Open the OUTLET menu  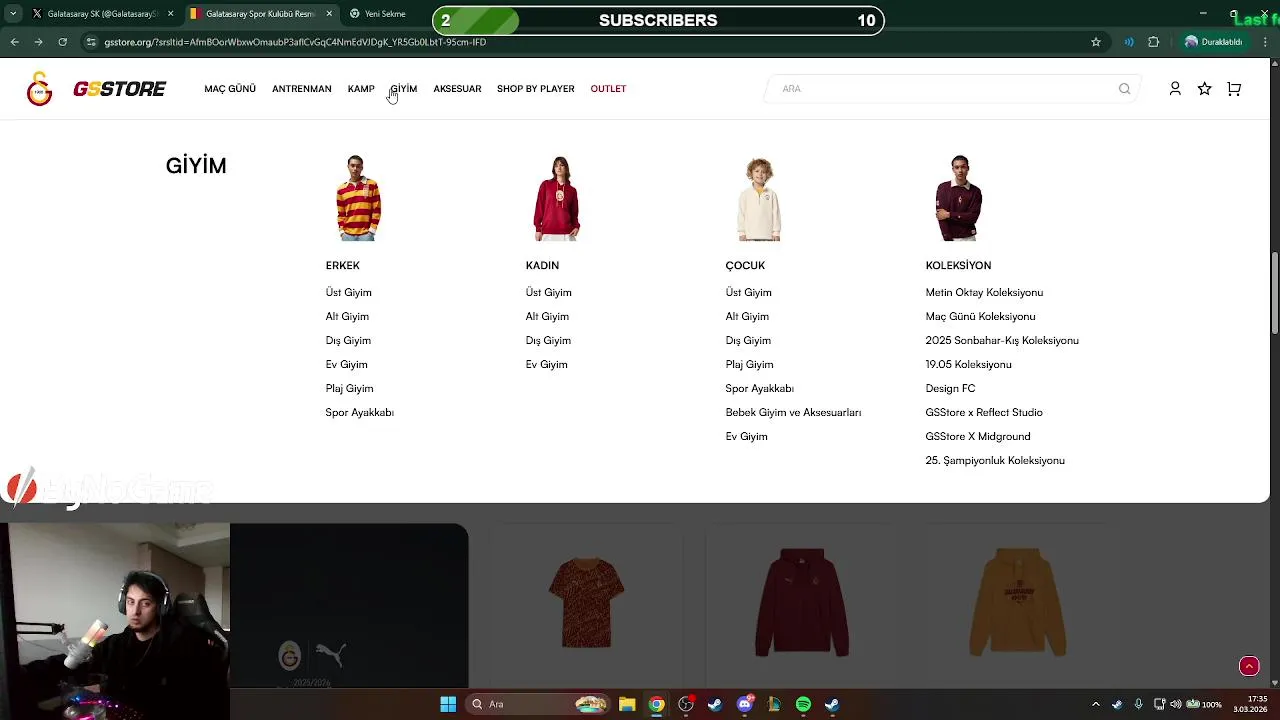click(x=608, y=89)
